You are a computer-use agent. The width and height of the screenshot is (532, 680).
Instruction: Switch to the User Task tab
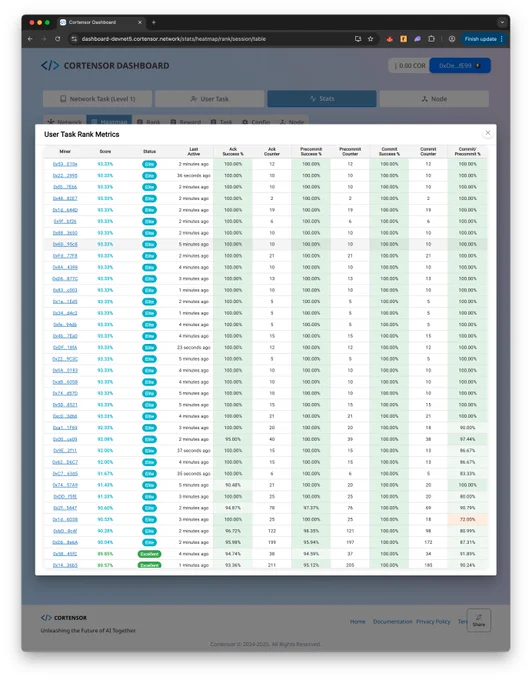pos(210,99)
